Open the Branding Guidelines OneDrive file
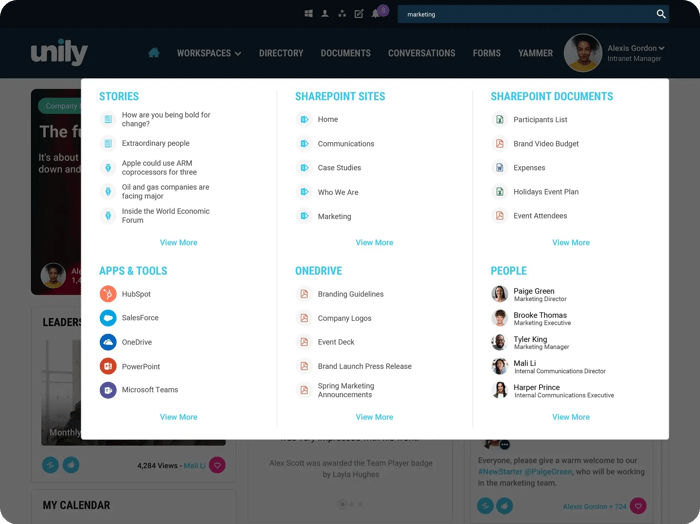Image resolution: width=700 pixels, height=524 pixels. (350, 294)
